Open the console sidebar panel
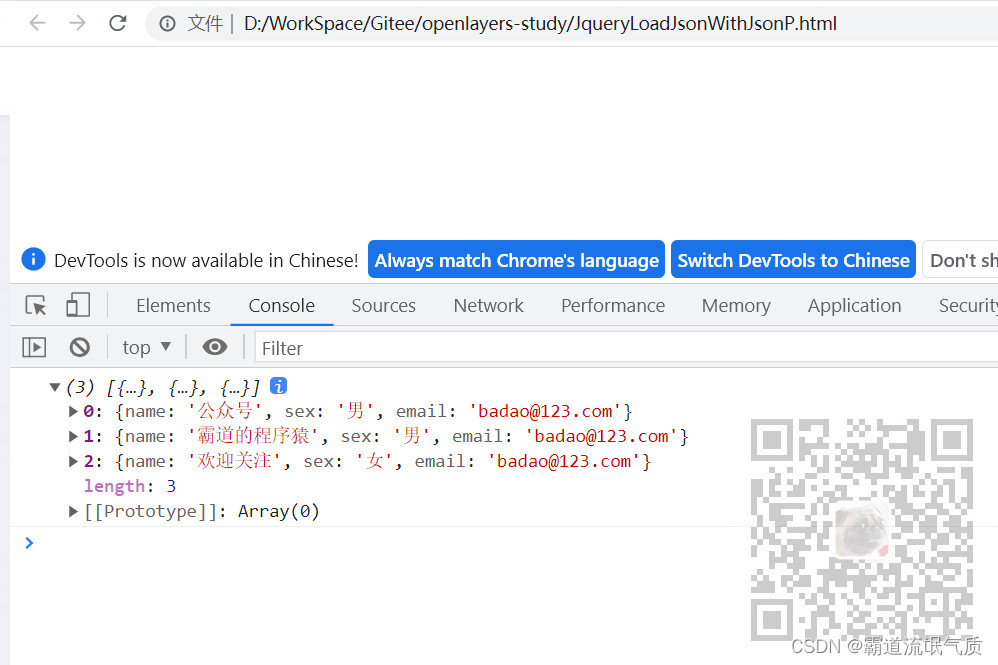This screenshot has height=665, width=998. (33, 347)
